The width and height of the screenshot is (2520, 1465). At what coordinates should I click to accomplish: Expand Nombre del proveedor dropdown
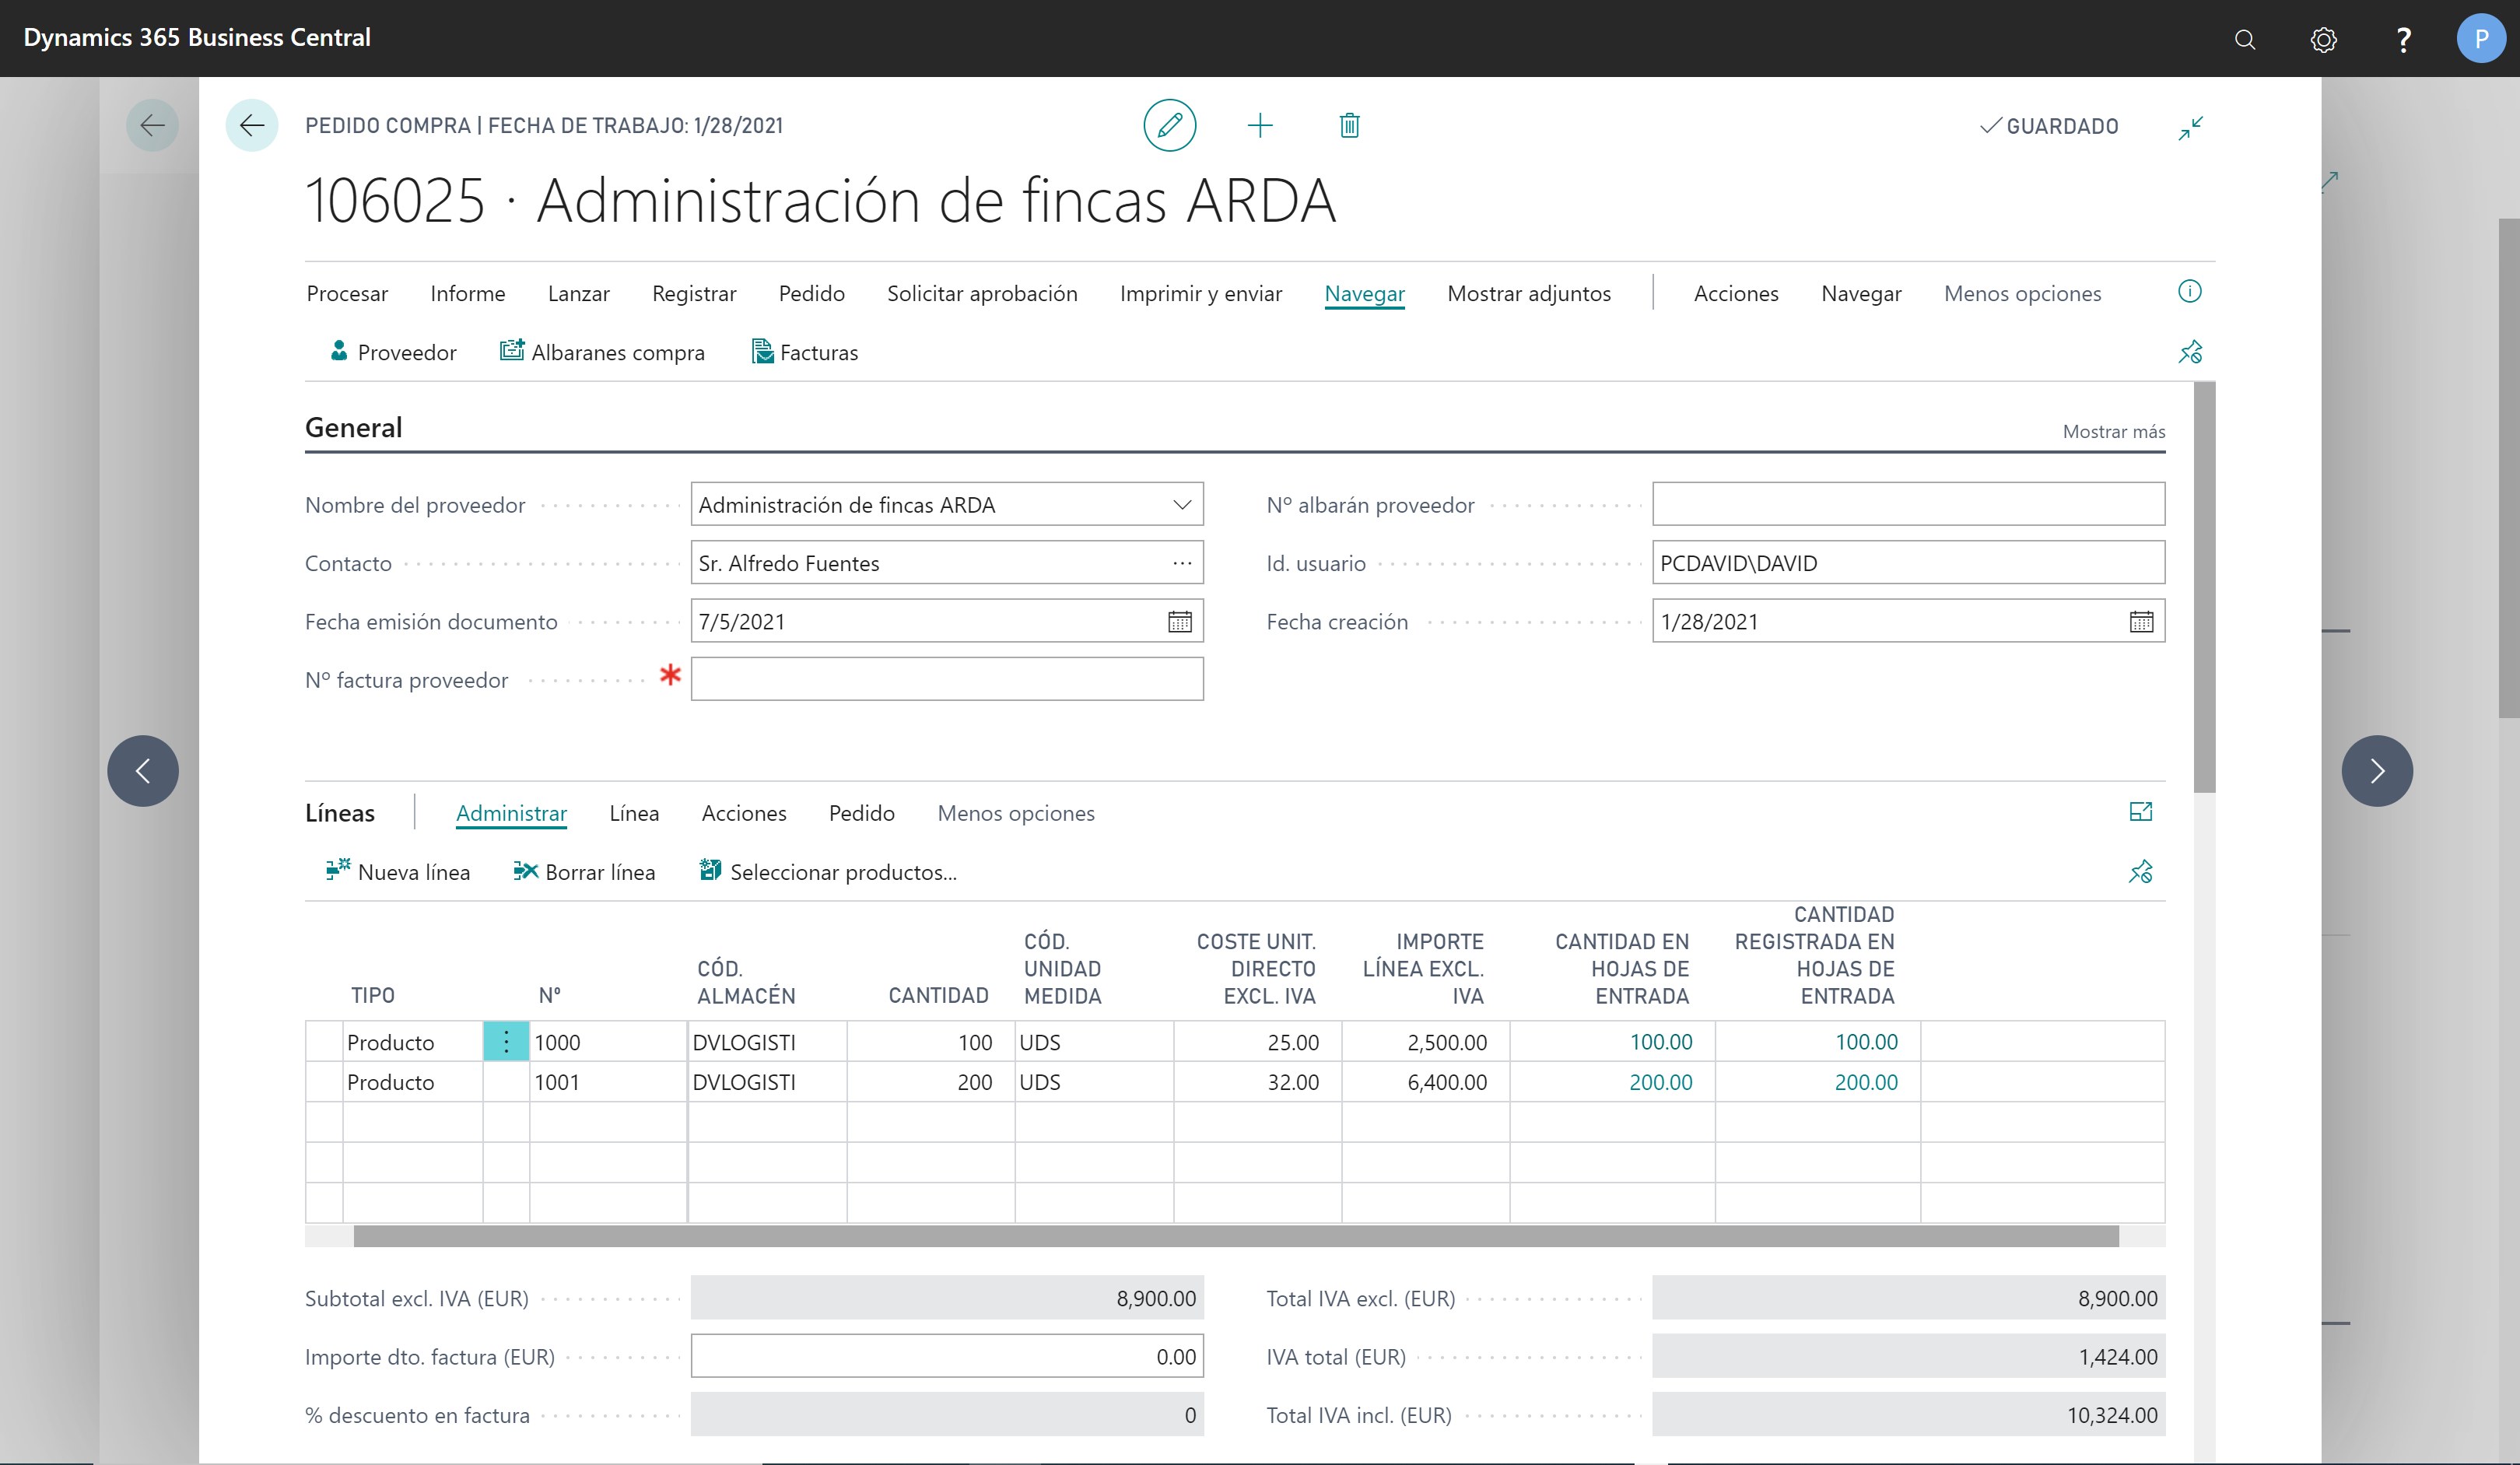1182,505
